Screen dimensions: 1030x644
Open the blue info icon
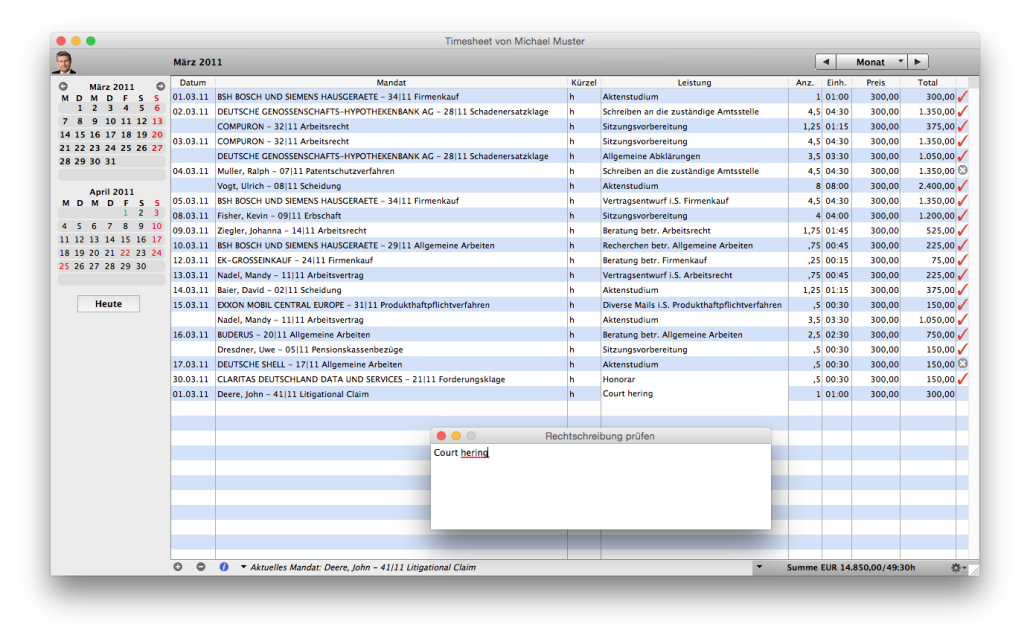click(224, 567)
